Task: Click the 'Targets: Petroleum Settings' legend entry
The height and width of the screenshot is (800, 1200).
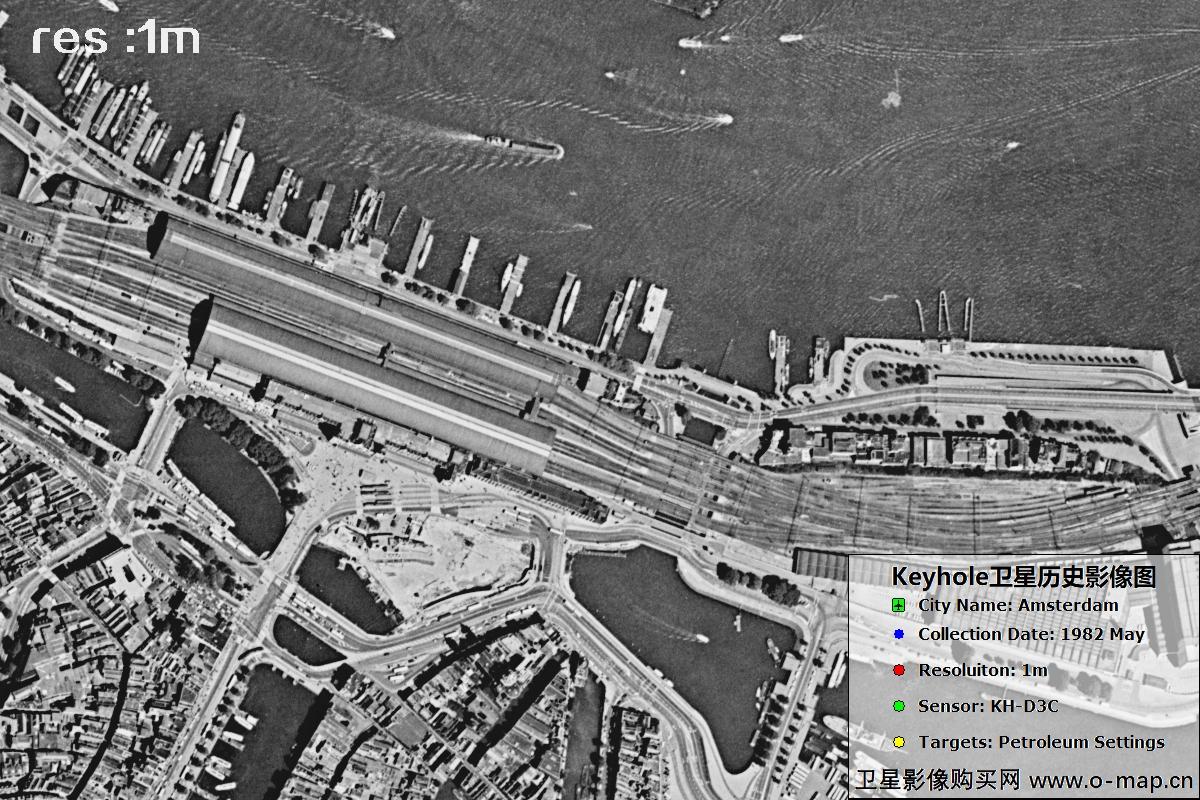Action: point(1041,742)
